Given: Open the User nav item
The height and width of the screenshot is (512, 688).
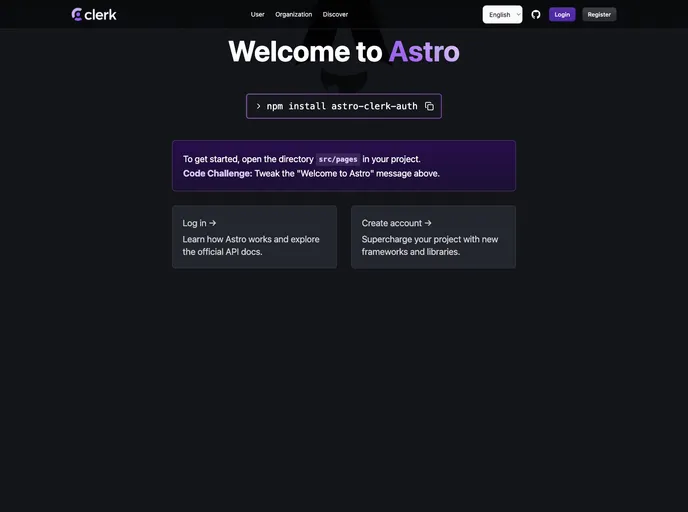Looking at the screenshot, I should [258, 14].
